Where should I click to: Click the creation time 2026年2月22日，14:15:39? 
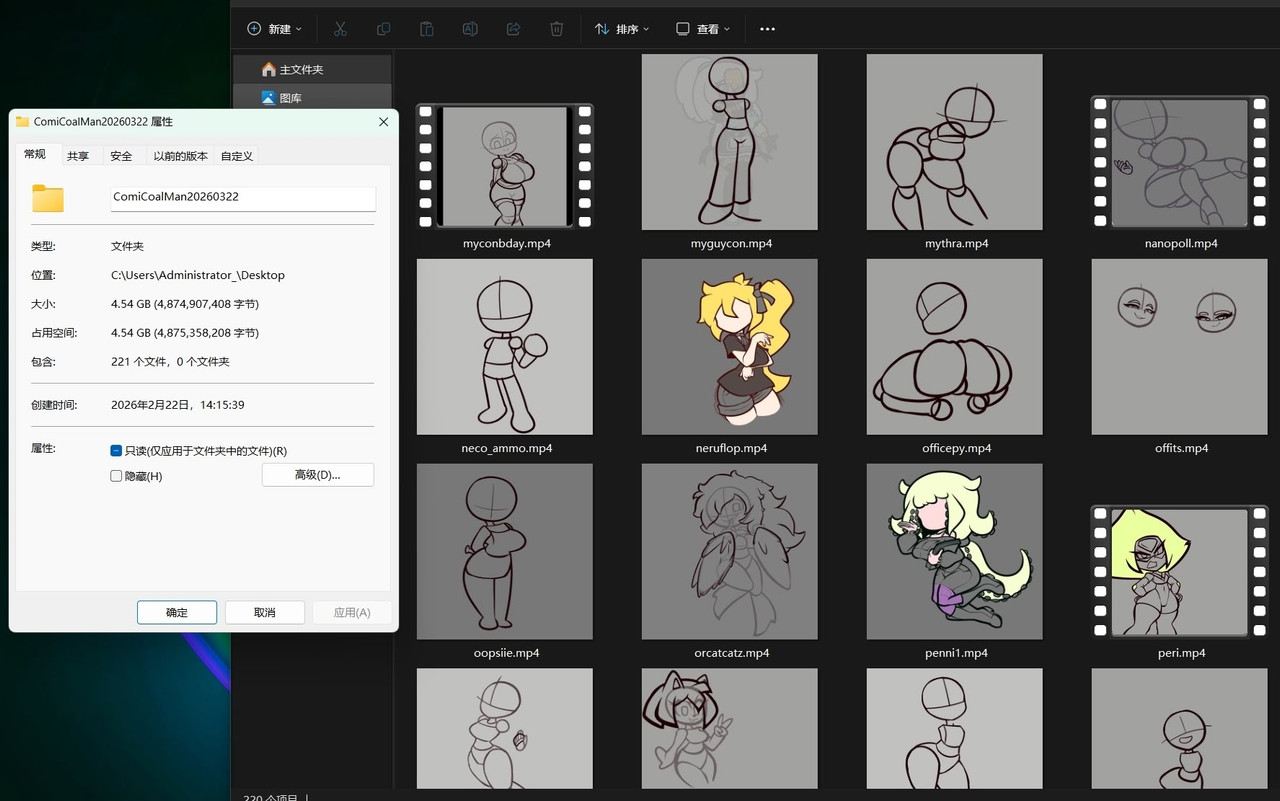[178, 405]
